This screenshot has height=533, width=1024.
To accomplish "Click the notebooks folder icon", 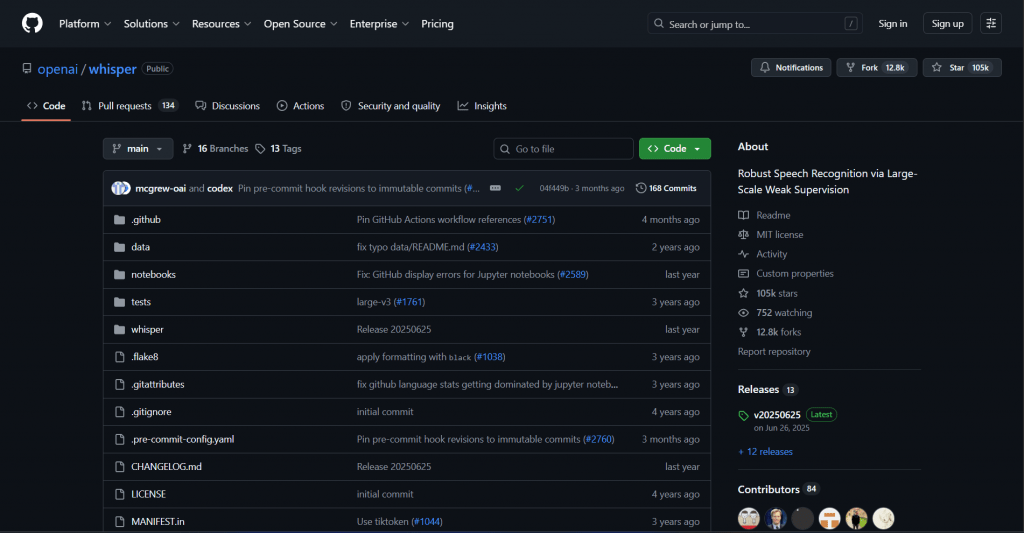I will coord(120,274).
